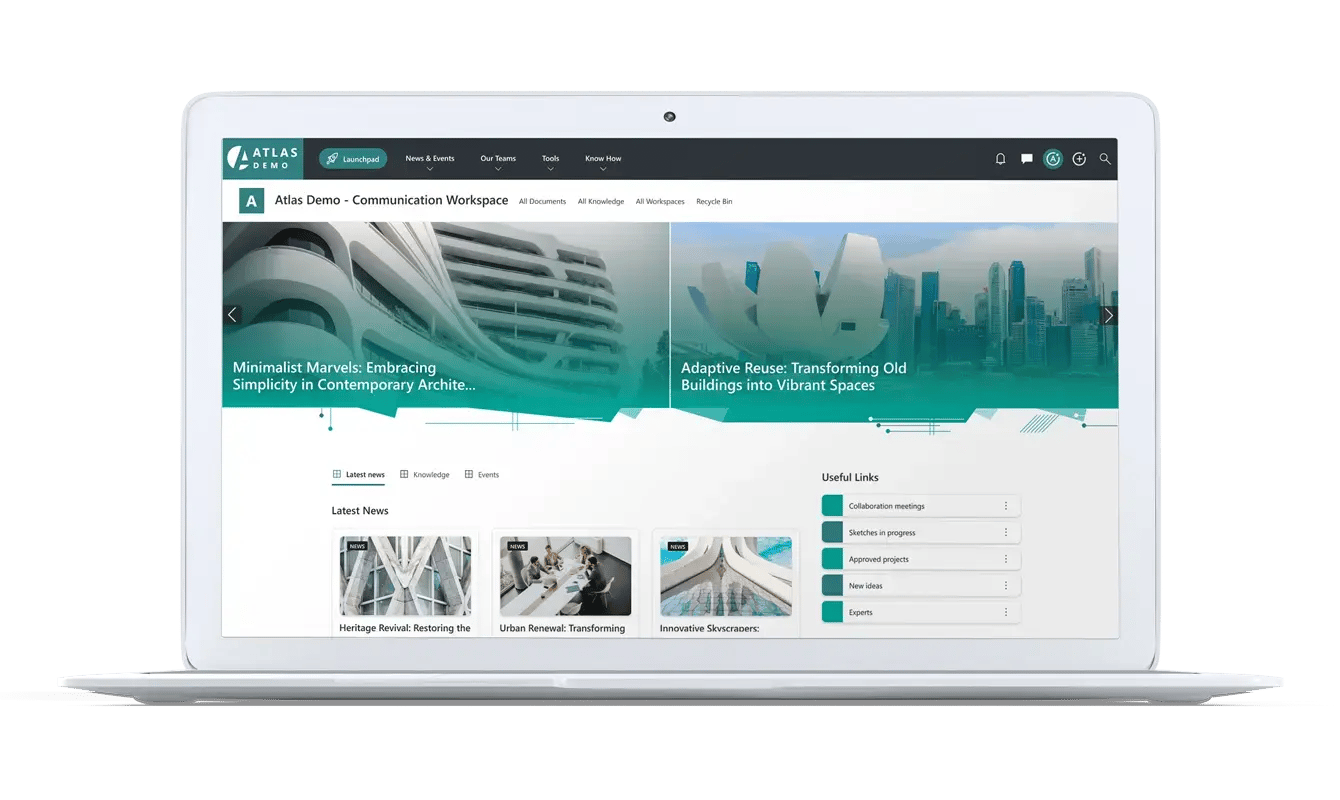Click the Urban Renewal: Transforming headline

click(x=562, y=628)
